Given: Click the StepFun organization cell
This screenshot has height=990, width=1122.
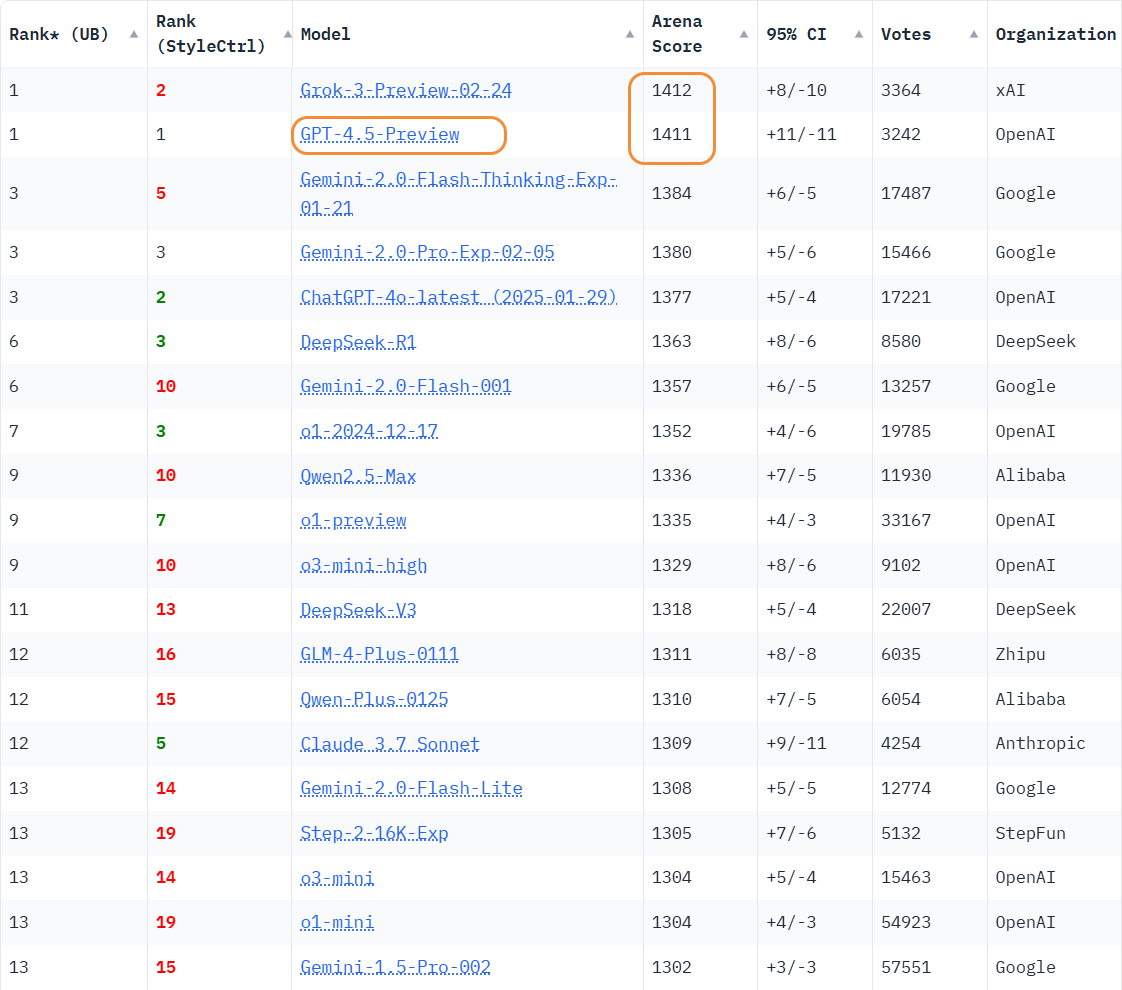Looking at the screenshot, I should click(1030, 833).
